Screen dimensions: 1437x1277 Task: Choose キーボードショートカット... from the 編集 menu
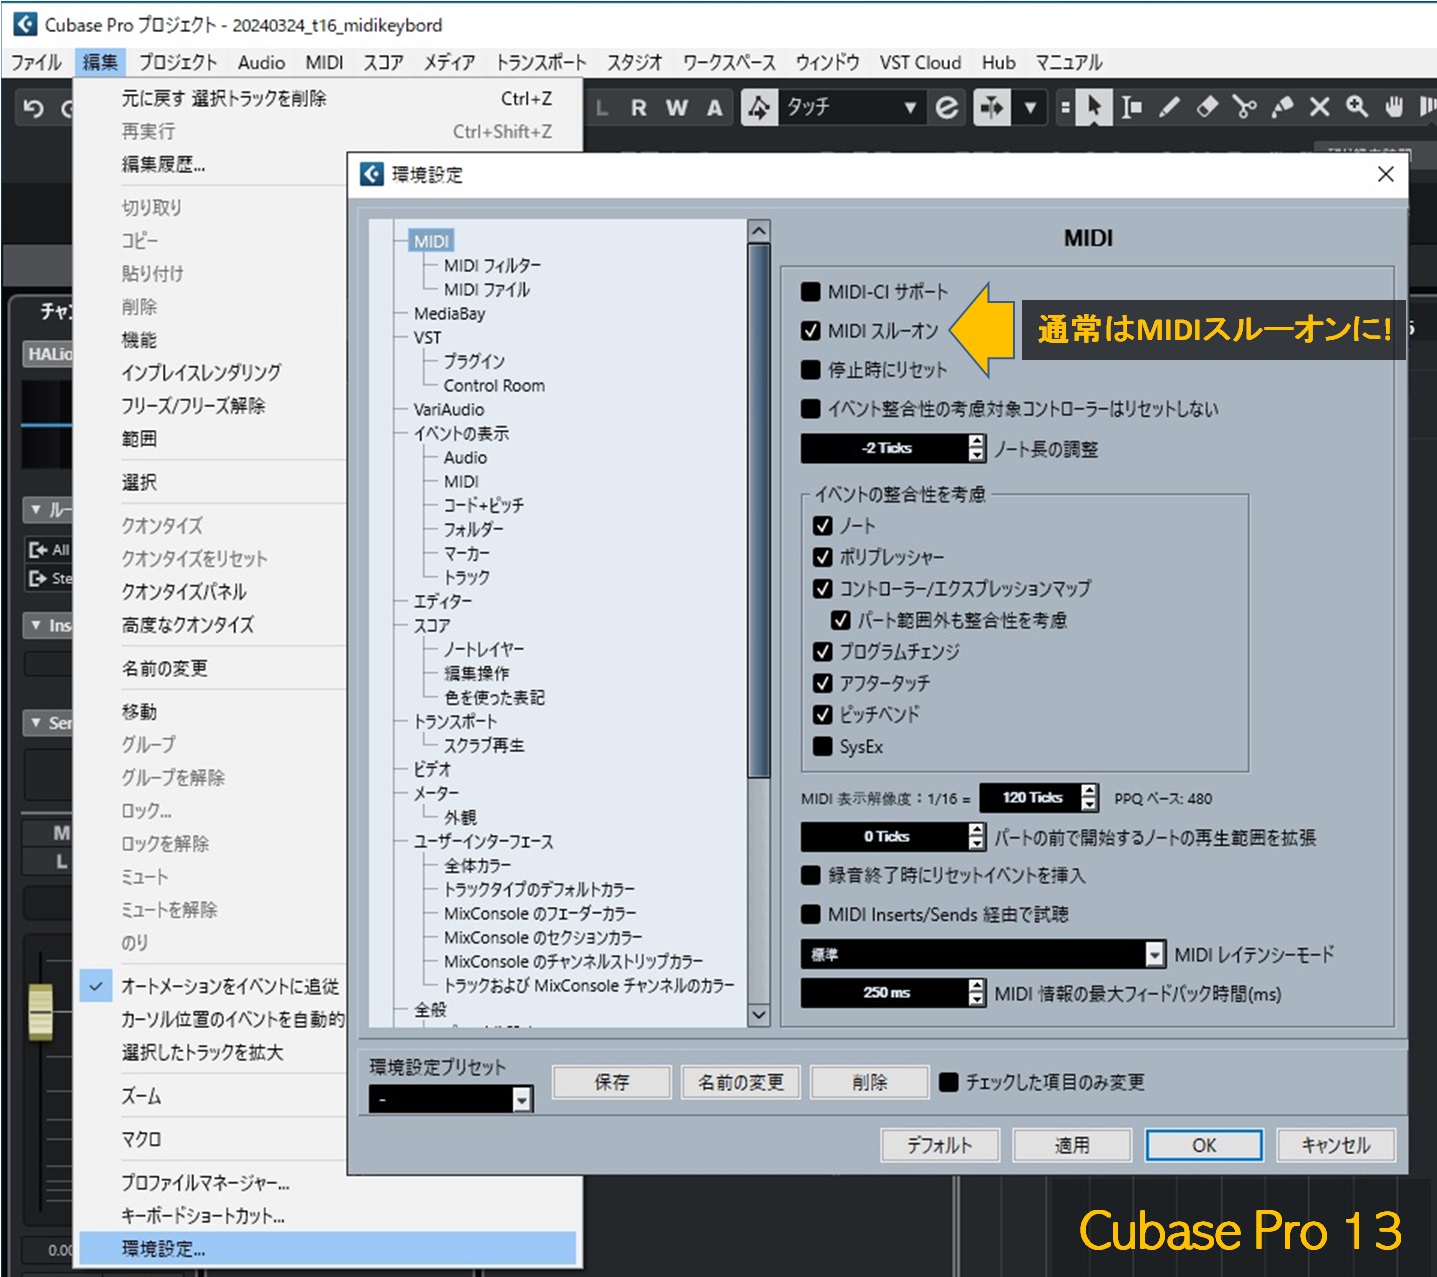[x=328, y=1216]
